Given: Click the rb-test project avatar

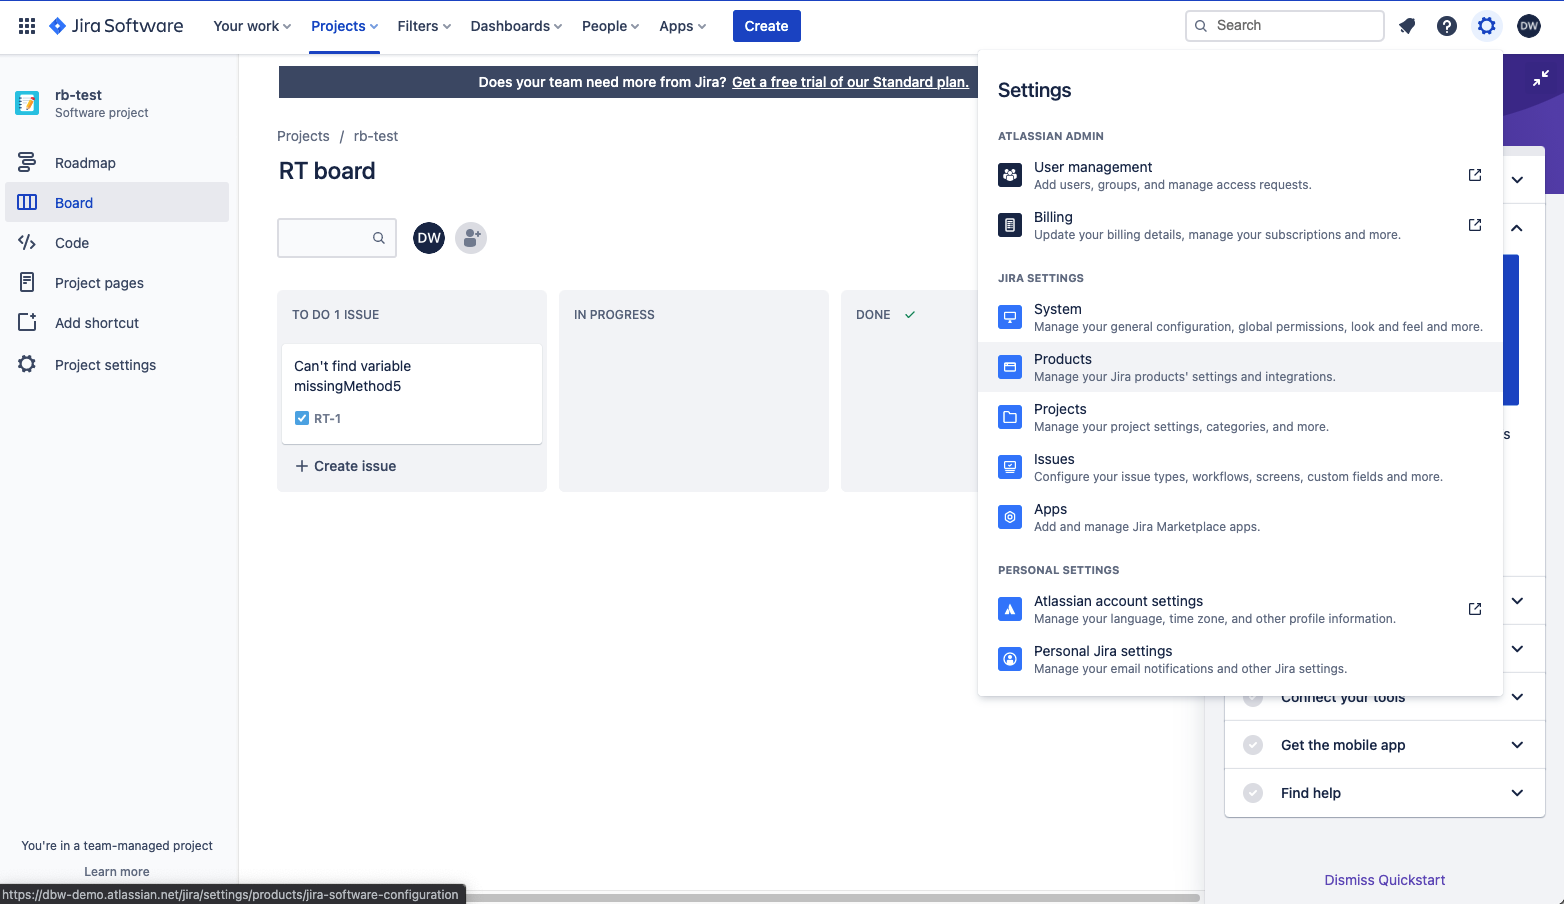Looking at the screenshot, I should click(27, 103).
